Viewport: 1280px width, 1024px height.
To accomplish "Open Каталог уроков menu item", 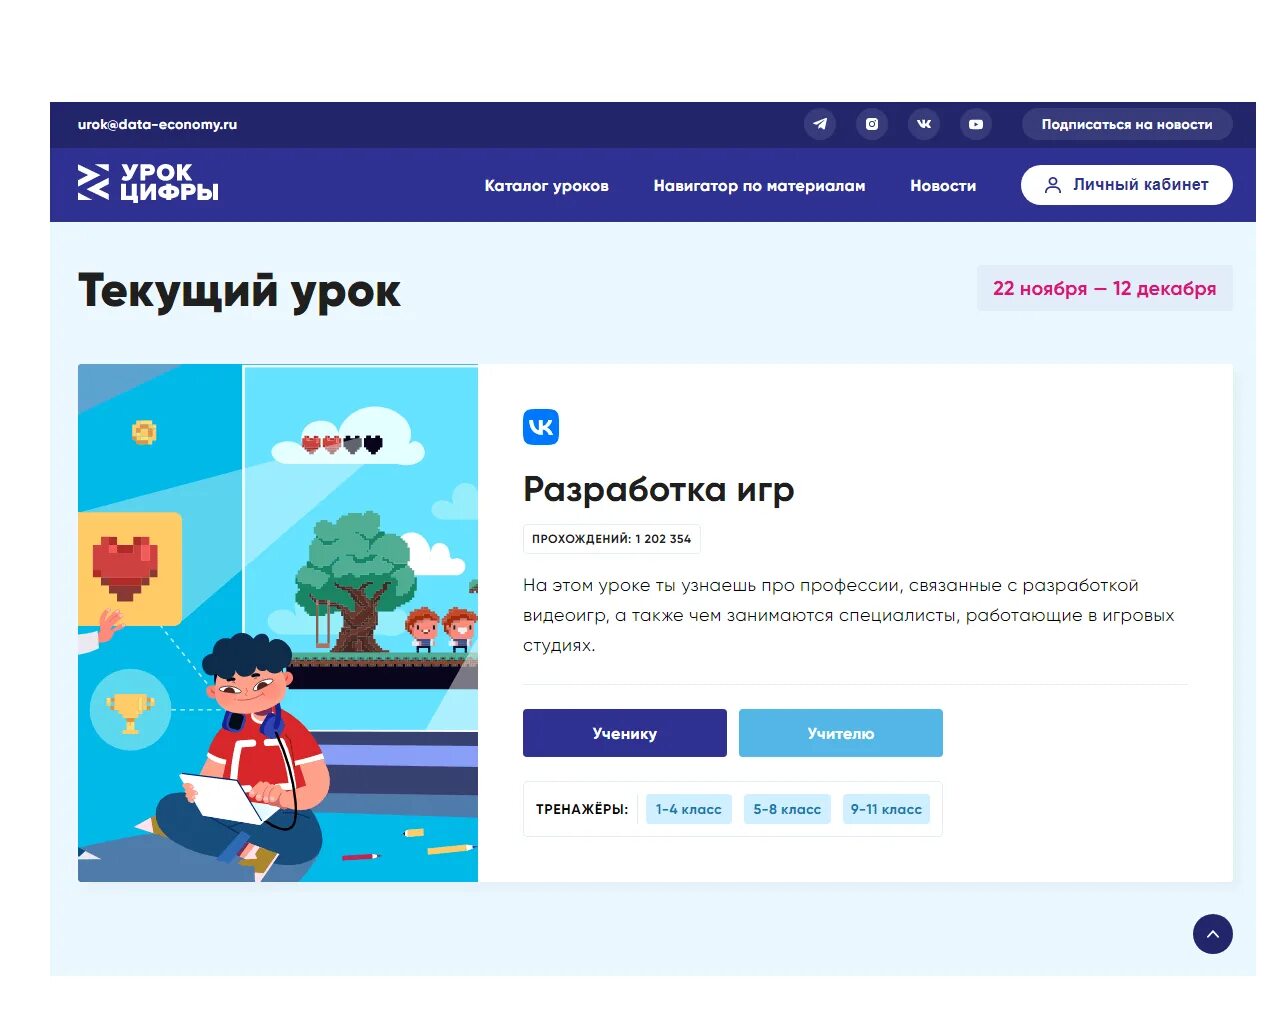I will (547, 185).
